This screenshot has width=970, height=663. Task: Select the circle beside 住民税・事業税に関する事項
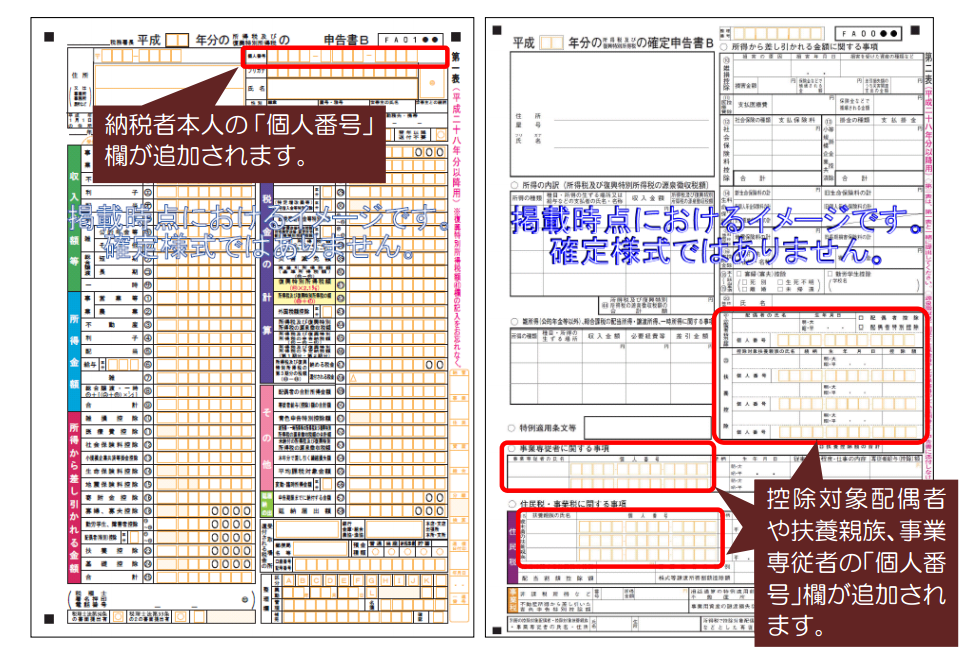(512, 504)
